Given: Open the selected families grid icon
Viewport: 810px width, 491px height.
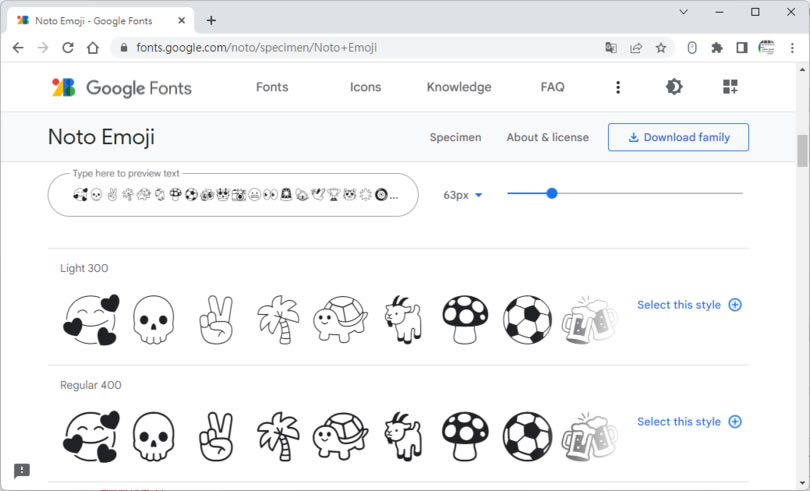Looking at the screenshot, I should coord(730,87).
